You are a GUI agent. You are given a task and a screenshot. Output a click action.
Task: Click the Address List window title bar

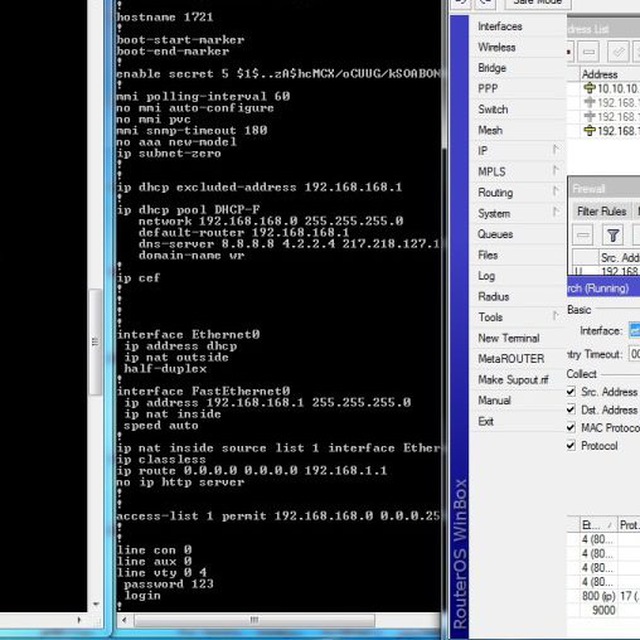pyautogui.click(x=604, y=29)
